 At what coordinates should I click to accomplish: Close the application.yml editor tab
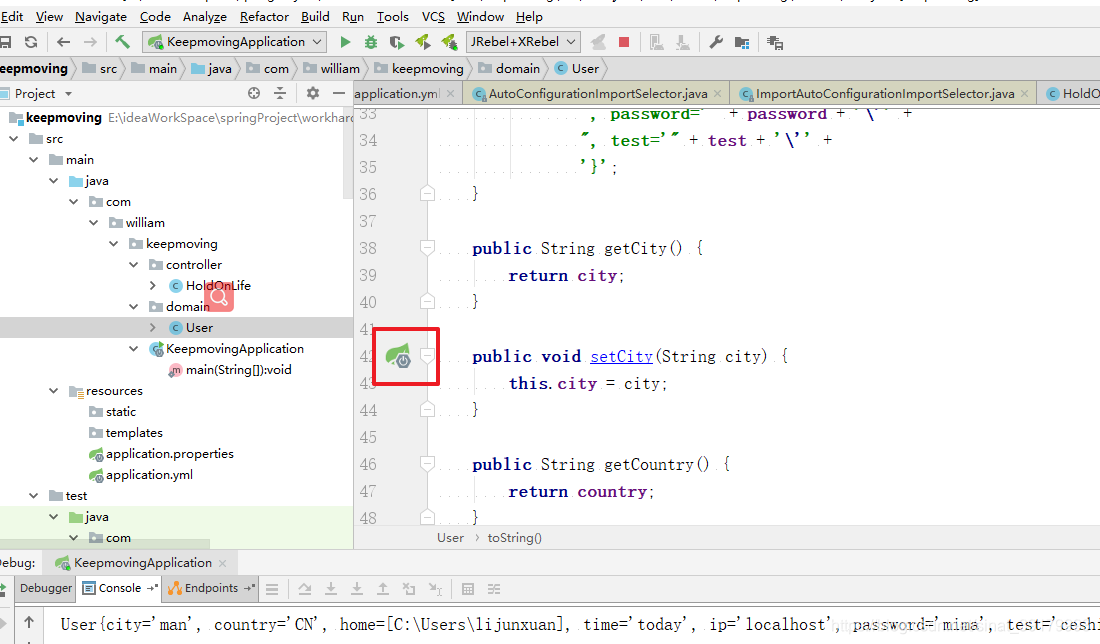(450, 93)
